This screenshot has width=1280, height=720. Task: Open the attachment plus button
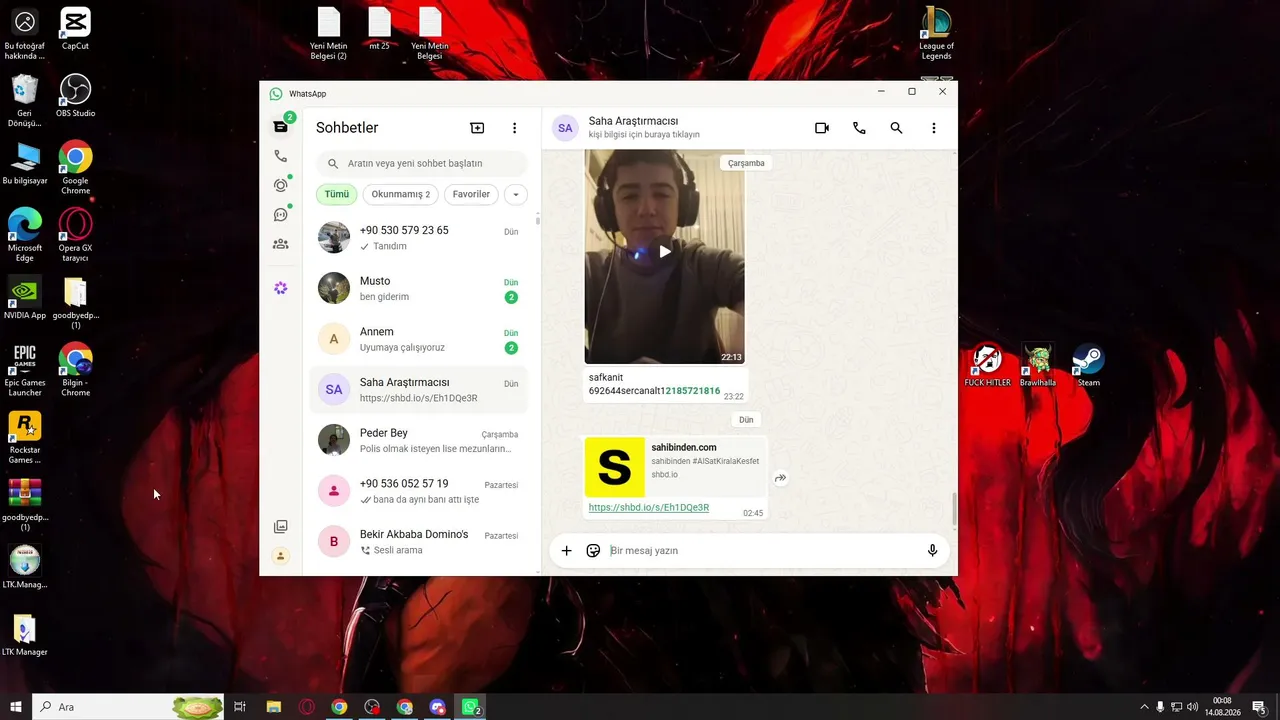click(x=566, y=550)
